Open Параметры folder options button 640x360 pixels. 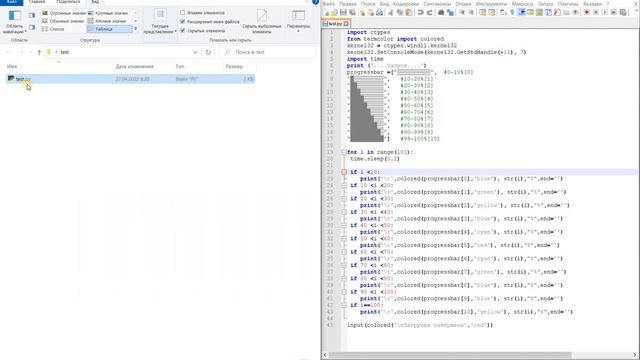pos(298,22)
